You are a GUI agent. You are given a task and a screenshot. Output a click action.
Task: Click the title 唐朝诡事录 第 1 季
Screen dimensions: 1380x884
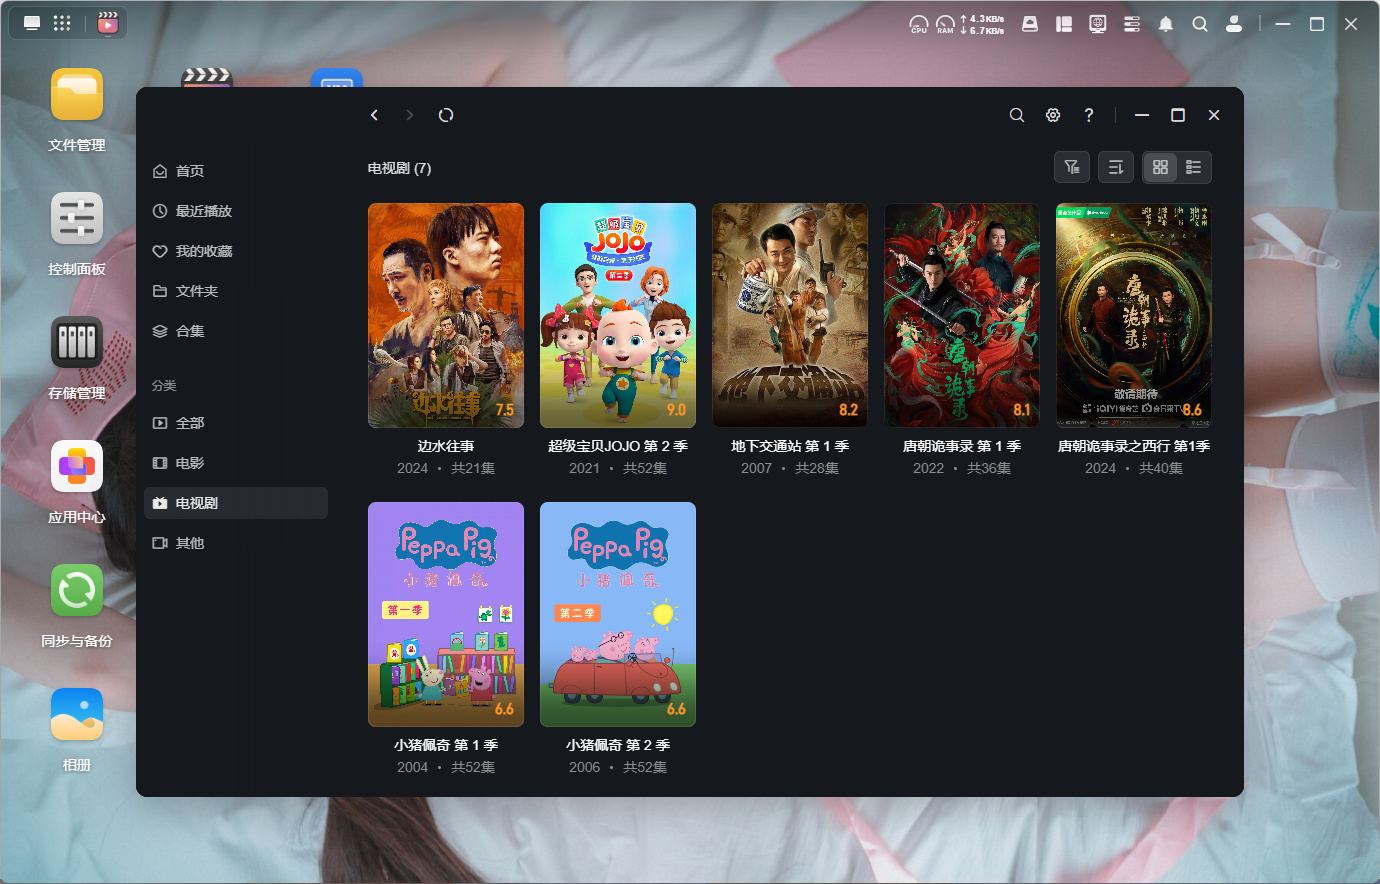pos(962,446)
